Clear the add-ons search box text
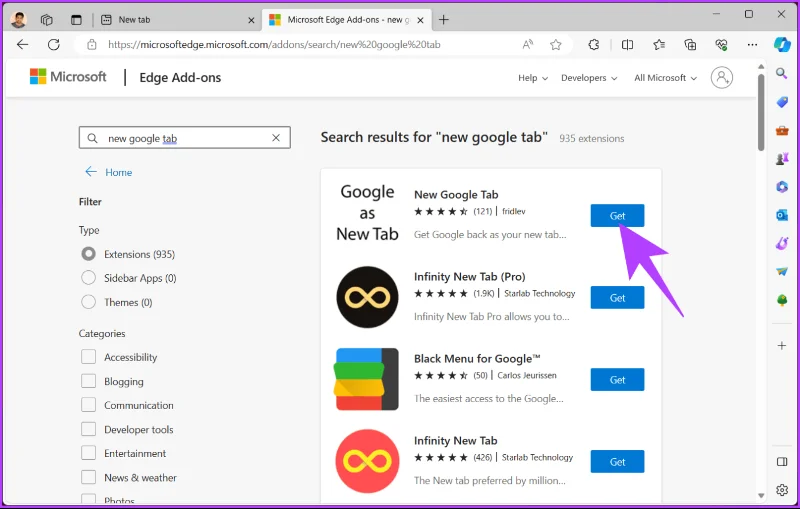 pos(276,138)
